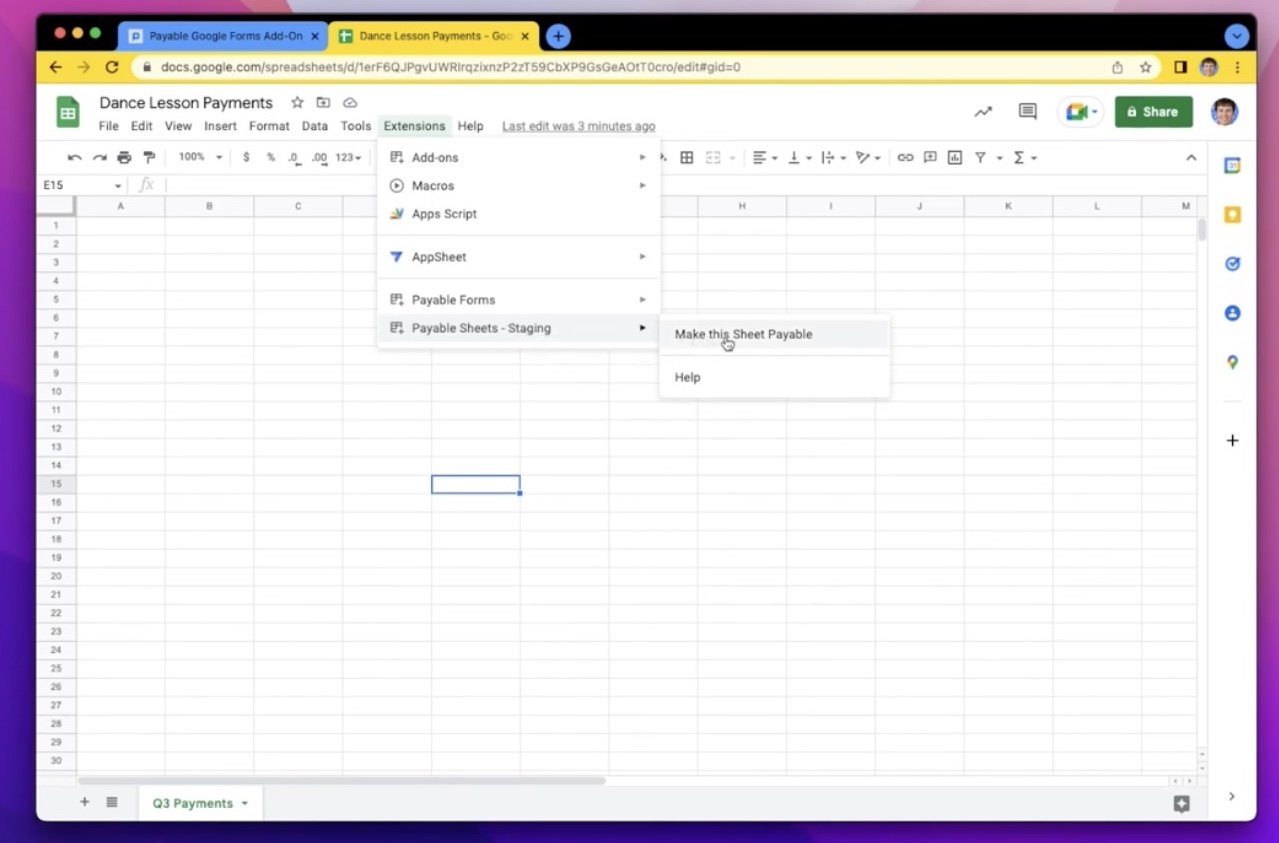Expand the Add-ons submenu
Screen dimensions: 1279x843
pyautogui.click(x=518, y=157)
